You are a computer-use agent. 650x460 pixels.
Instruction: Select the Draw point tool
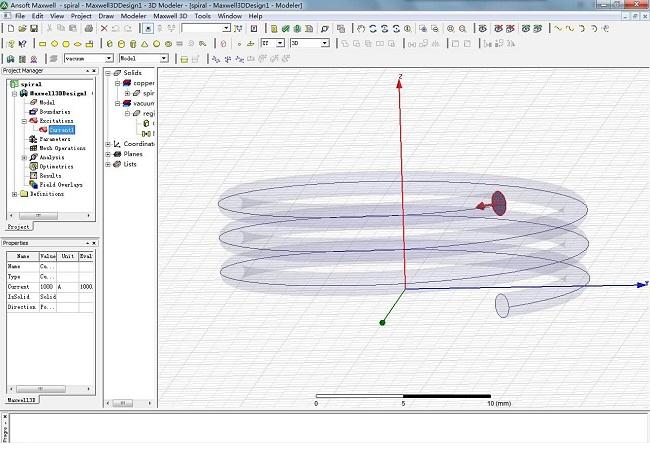239,44
